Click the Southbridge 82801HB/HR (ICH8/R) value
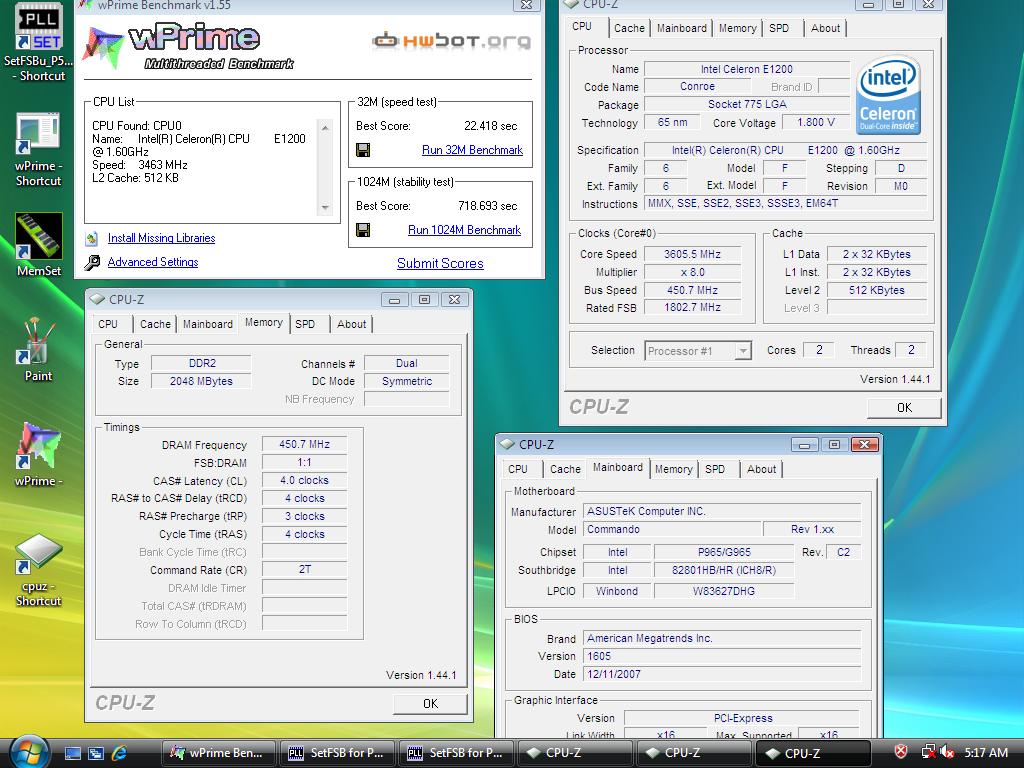This screenshot has width=1024, height=768. point(724,570)
